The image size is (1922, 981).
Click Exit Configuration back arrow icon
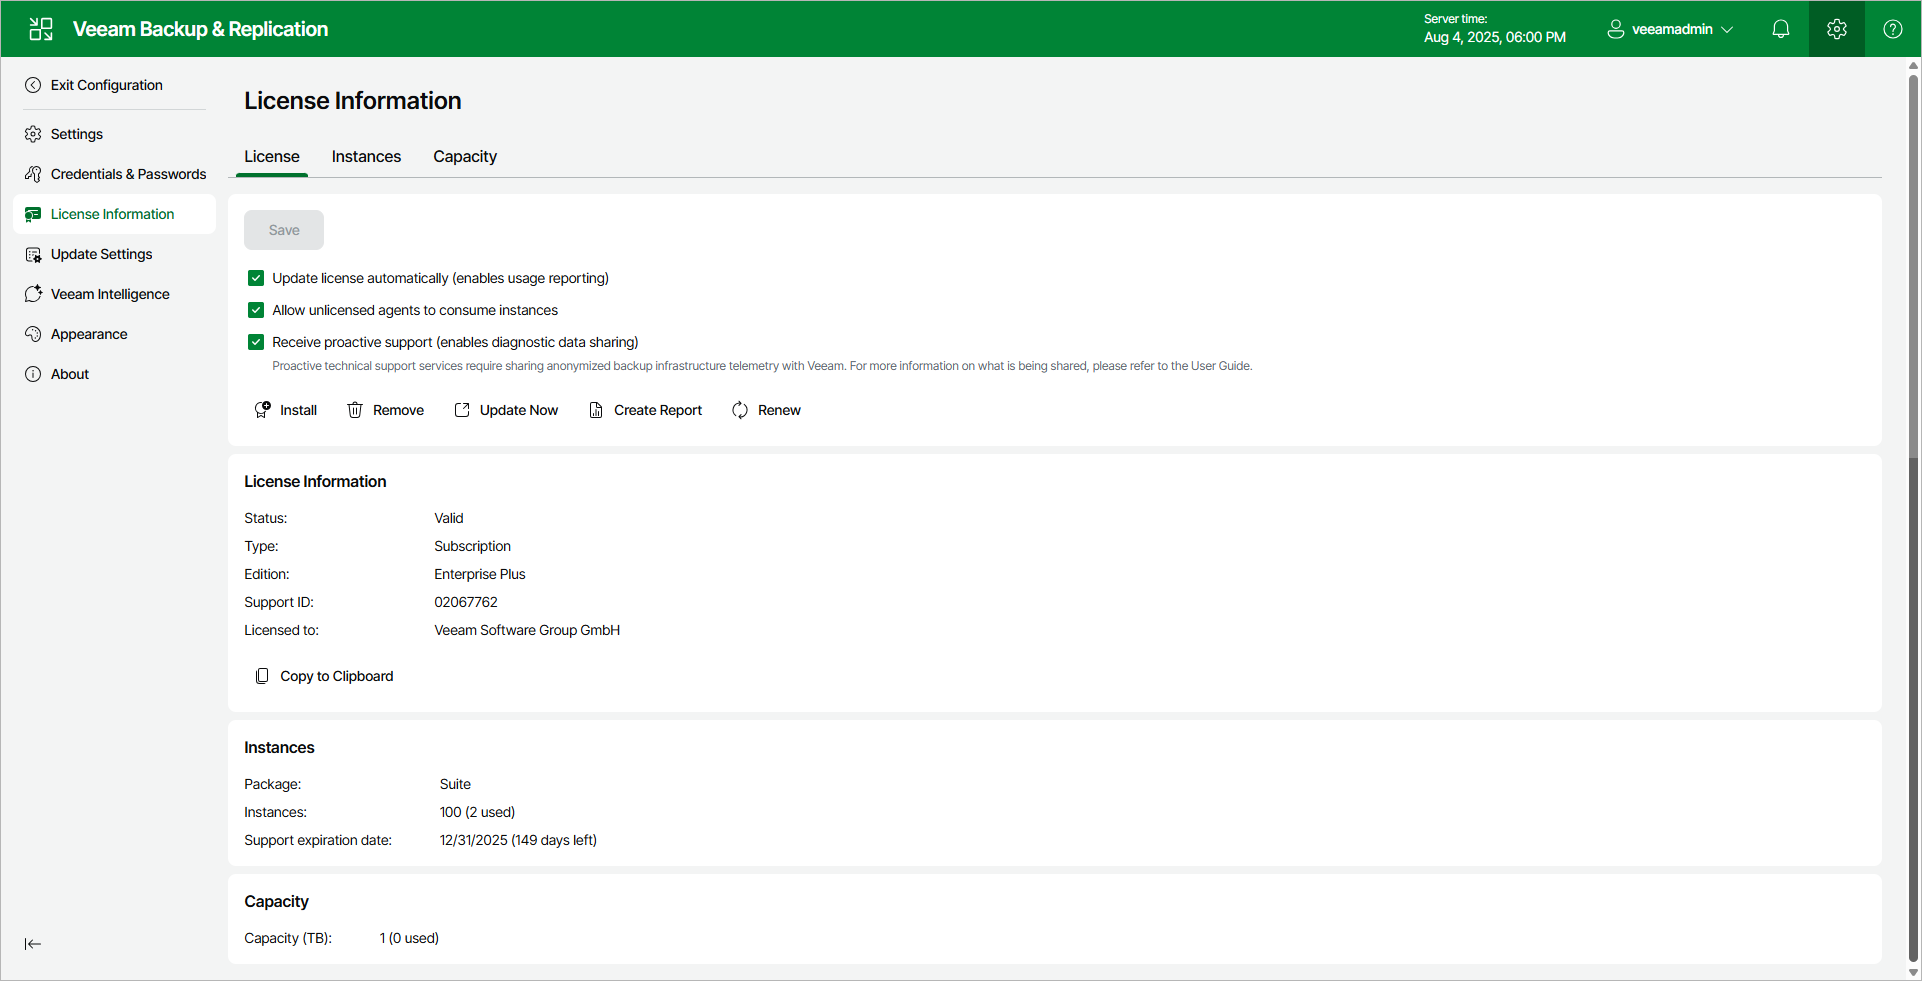[x=33, y=85]
